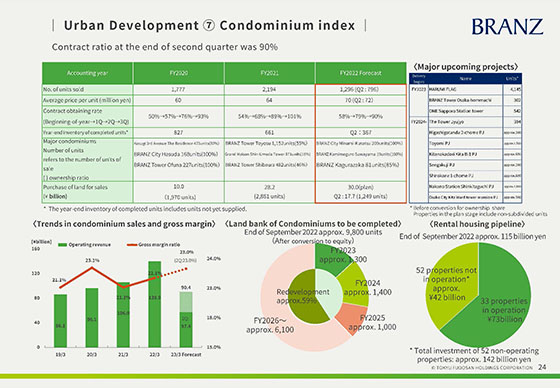Select the 'Average price per unit' row label
The height and width of the screenshot is (388, 560).
click(x=87, y=100)
